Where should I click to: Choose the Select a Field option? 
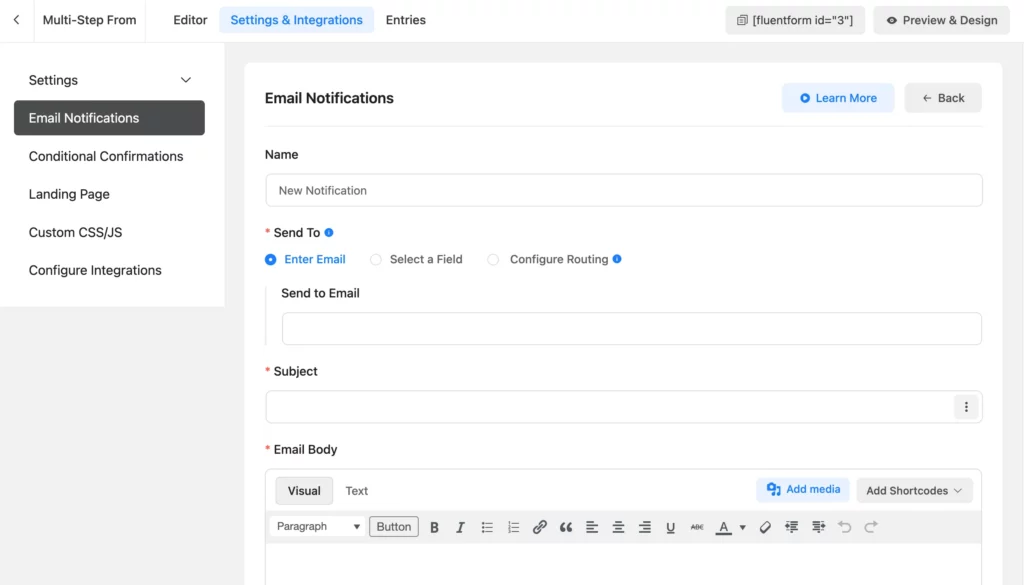click(375, 259)
